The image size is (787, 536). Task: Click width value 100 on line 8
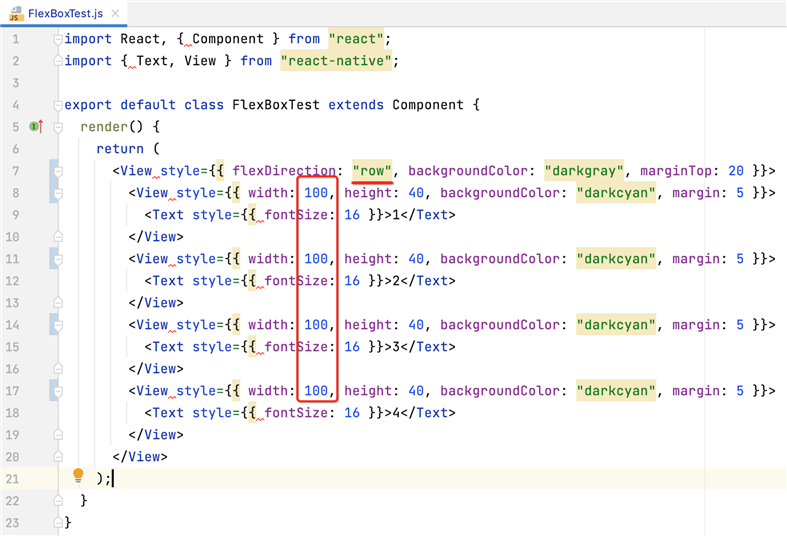click(316, 193)
